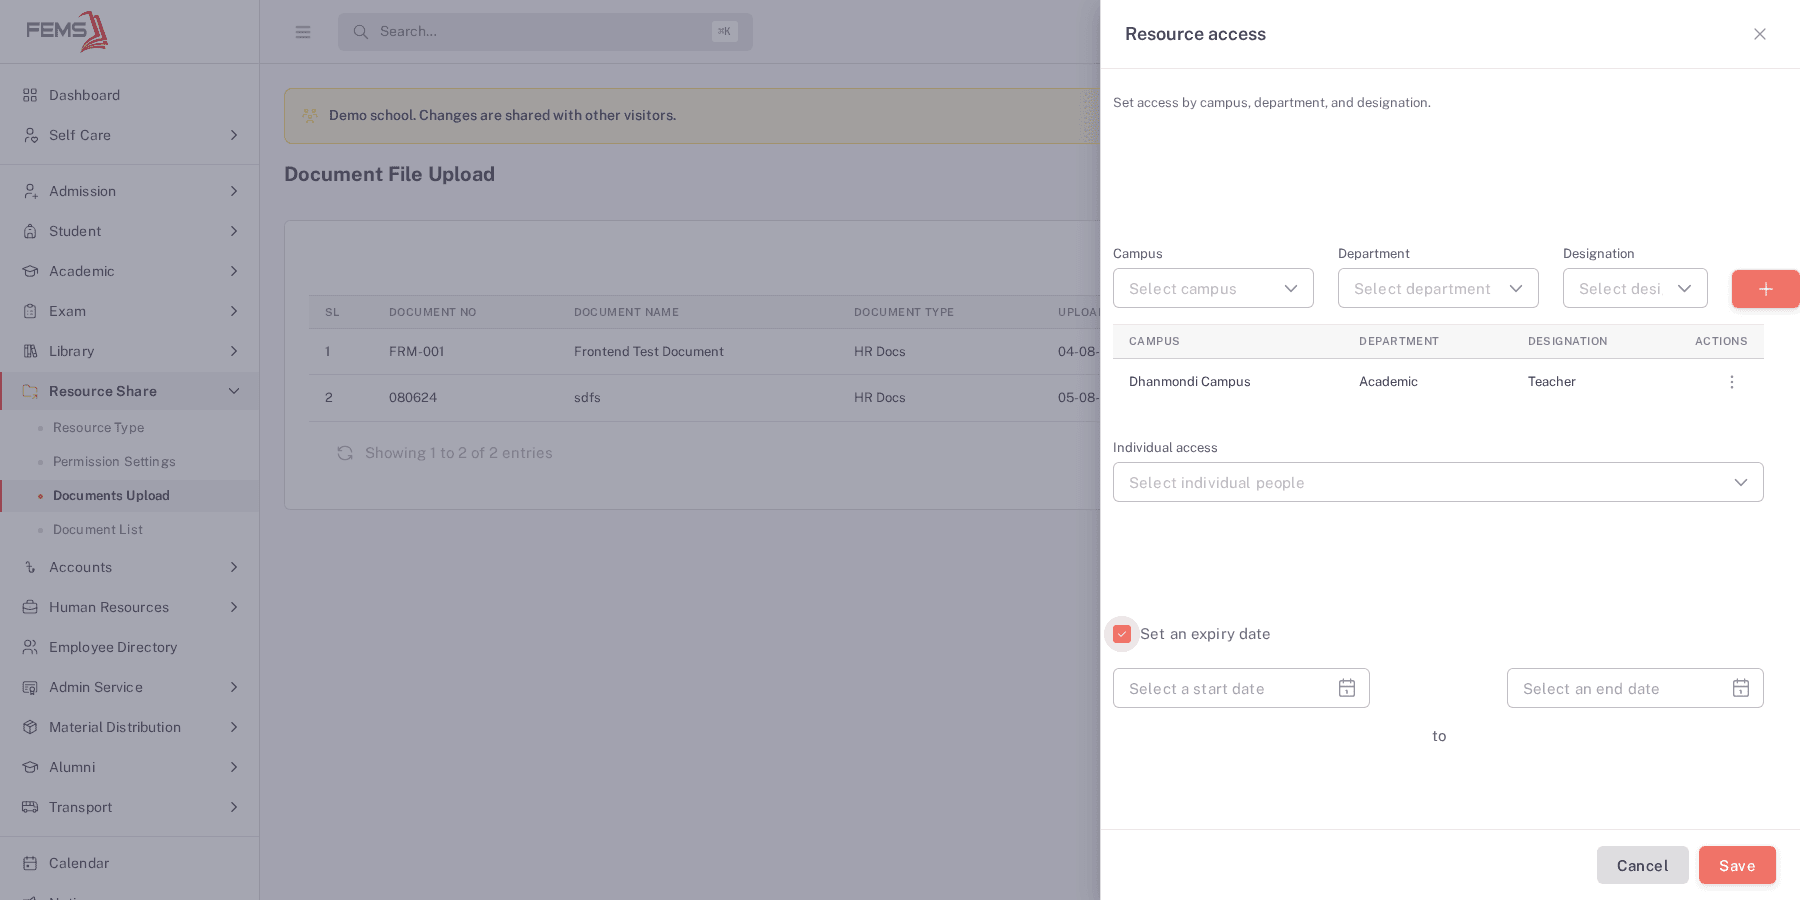Open the Select department dropdown
The image size is (1800, 900).
[1438, 288]
